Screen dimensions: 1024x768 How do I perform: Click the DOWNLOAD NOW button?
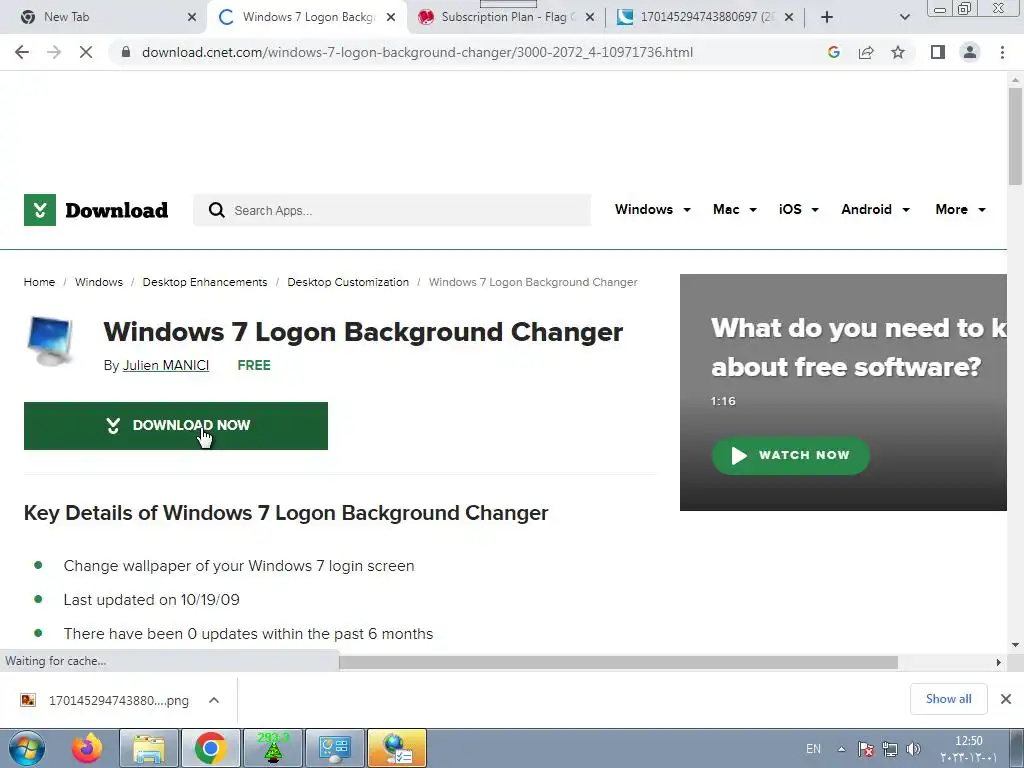176,426
